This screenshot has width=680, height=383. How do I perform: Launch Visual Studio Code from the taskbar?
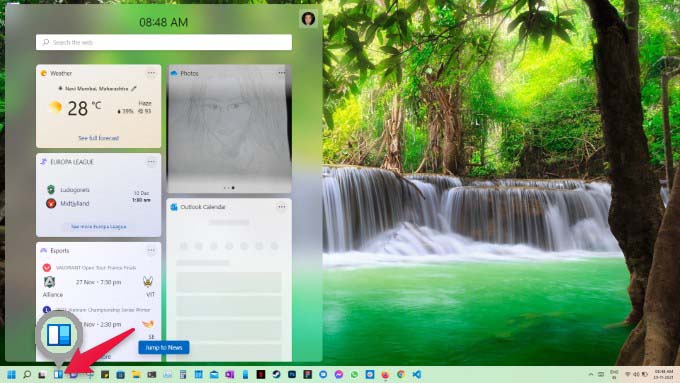(x=417, y=374)
